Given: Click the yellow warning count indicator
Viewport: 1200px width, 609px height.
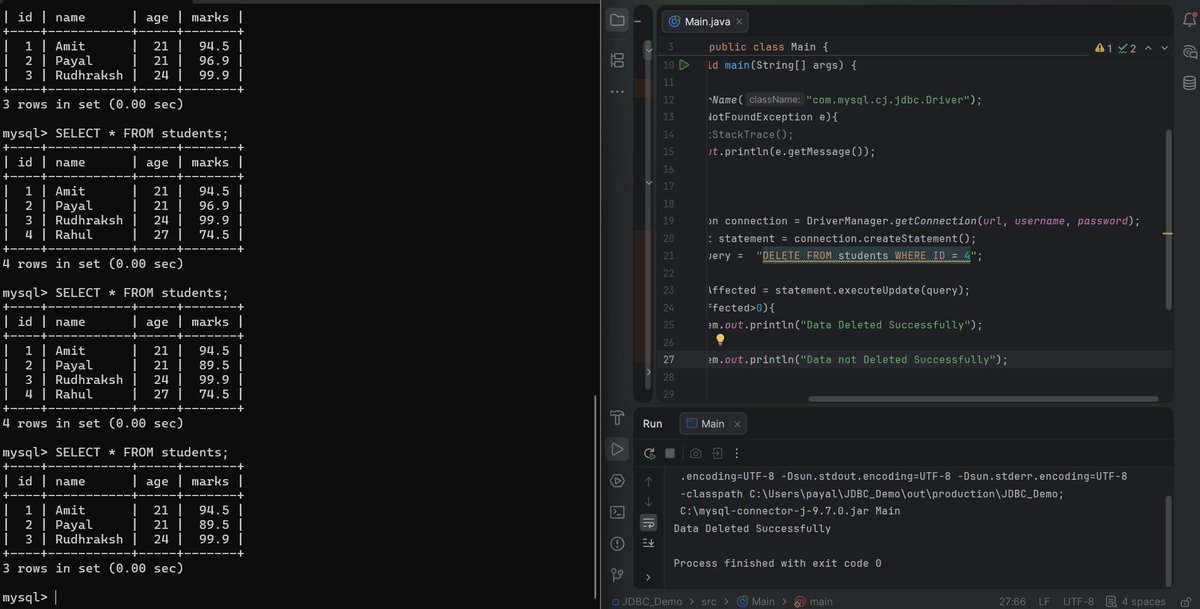Looking at the screenshot, I should [x=1104, y=47].
